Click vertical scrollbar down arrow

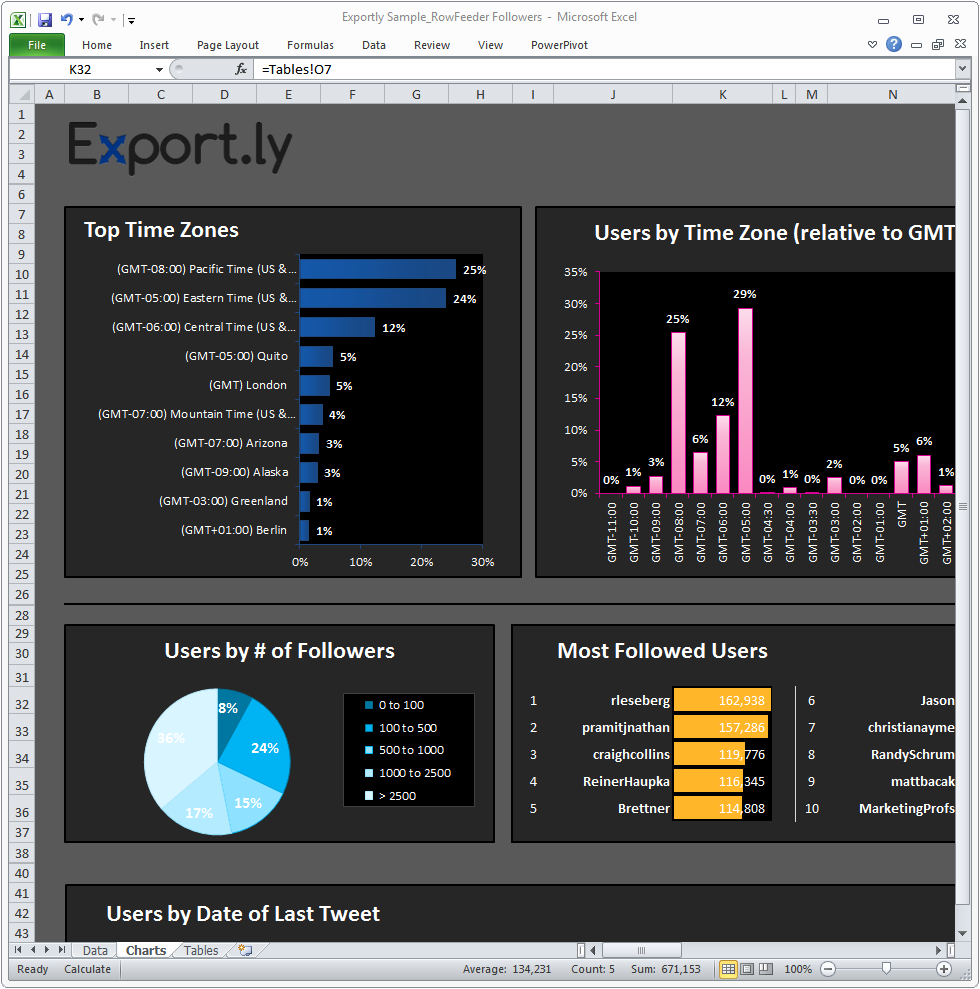[x=962, y=933]
